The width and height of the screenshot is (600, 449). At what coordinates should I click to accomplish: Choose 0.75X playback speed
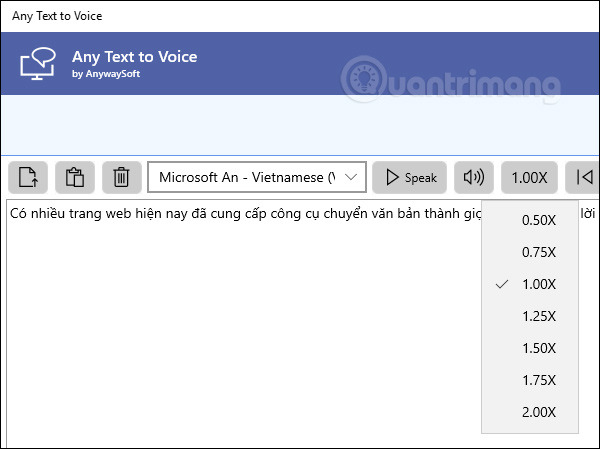tap(530, 252)
